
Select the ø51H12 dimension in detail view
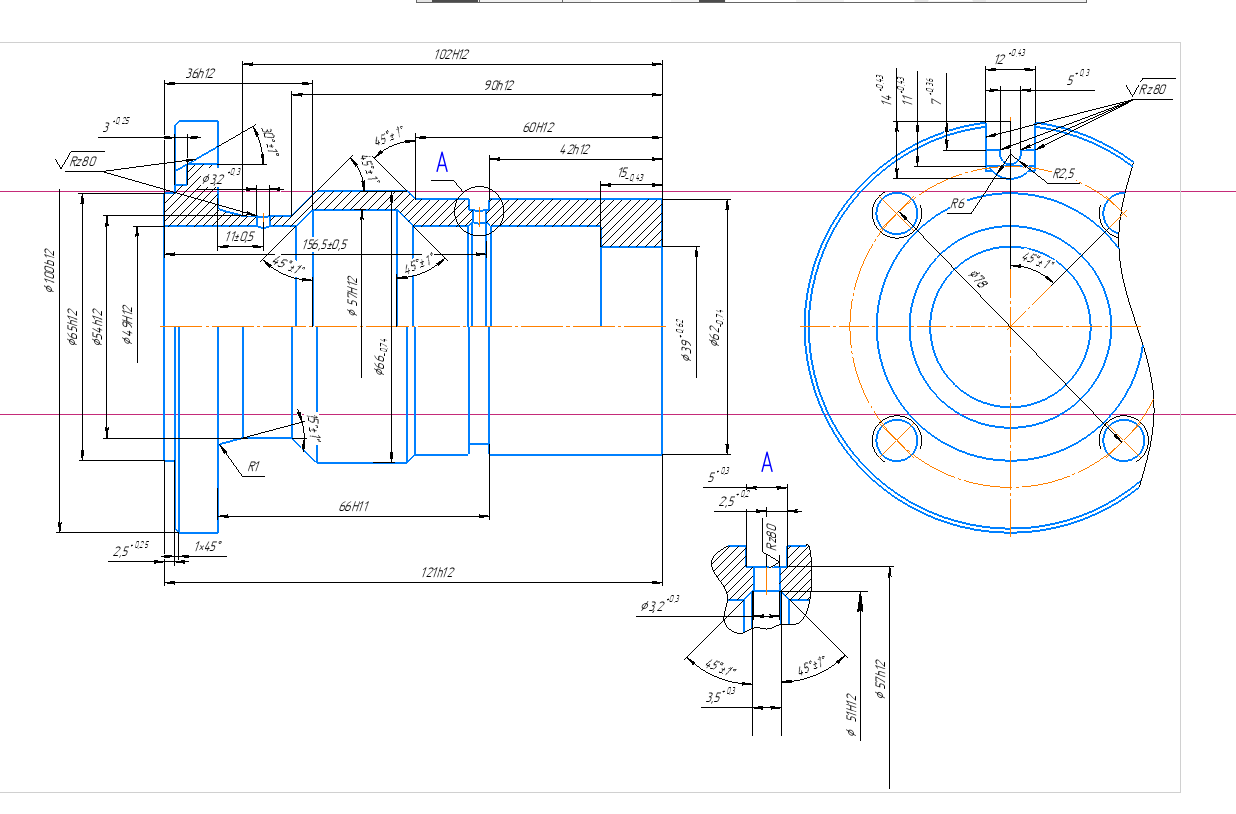coord(852,715)
